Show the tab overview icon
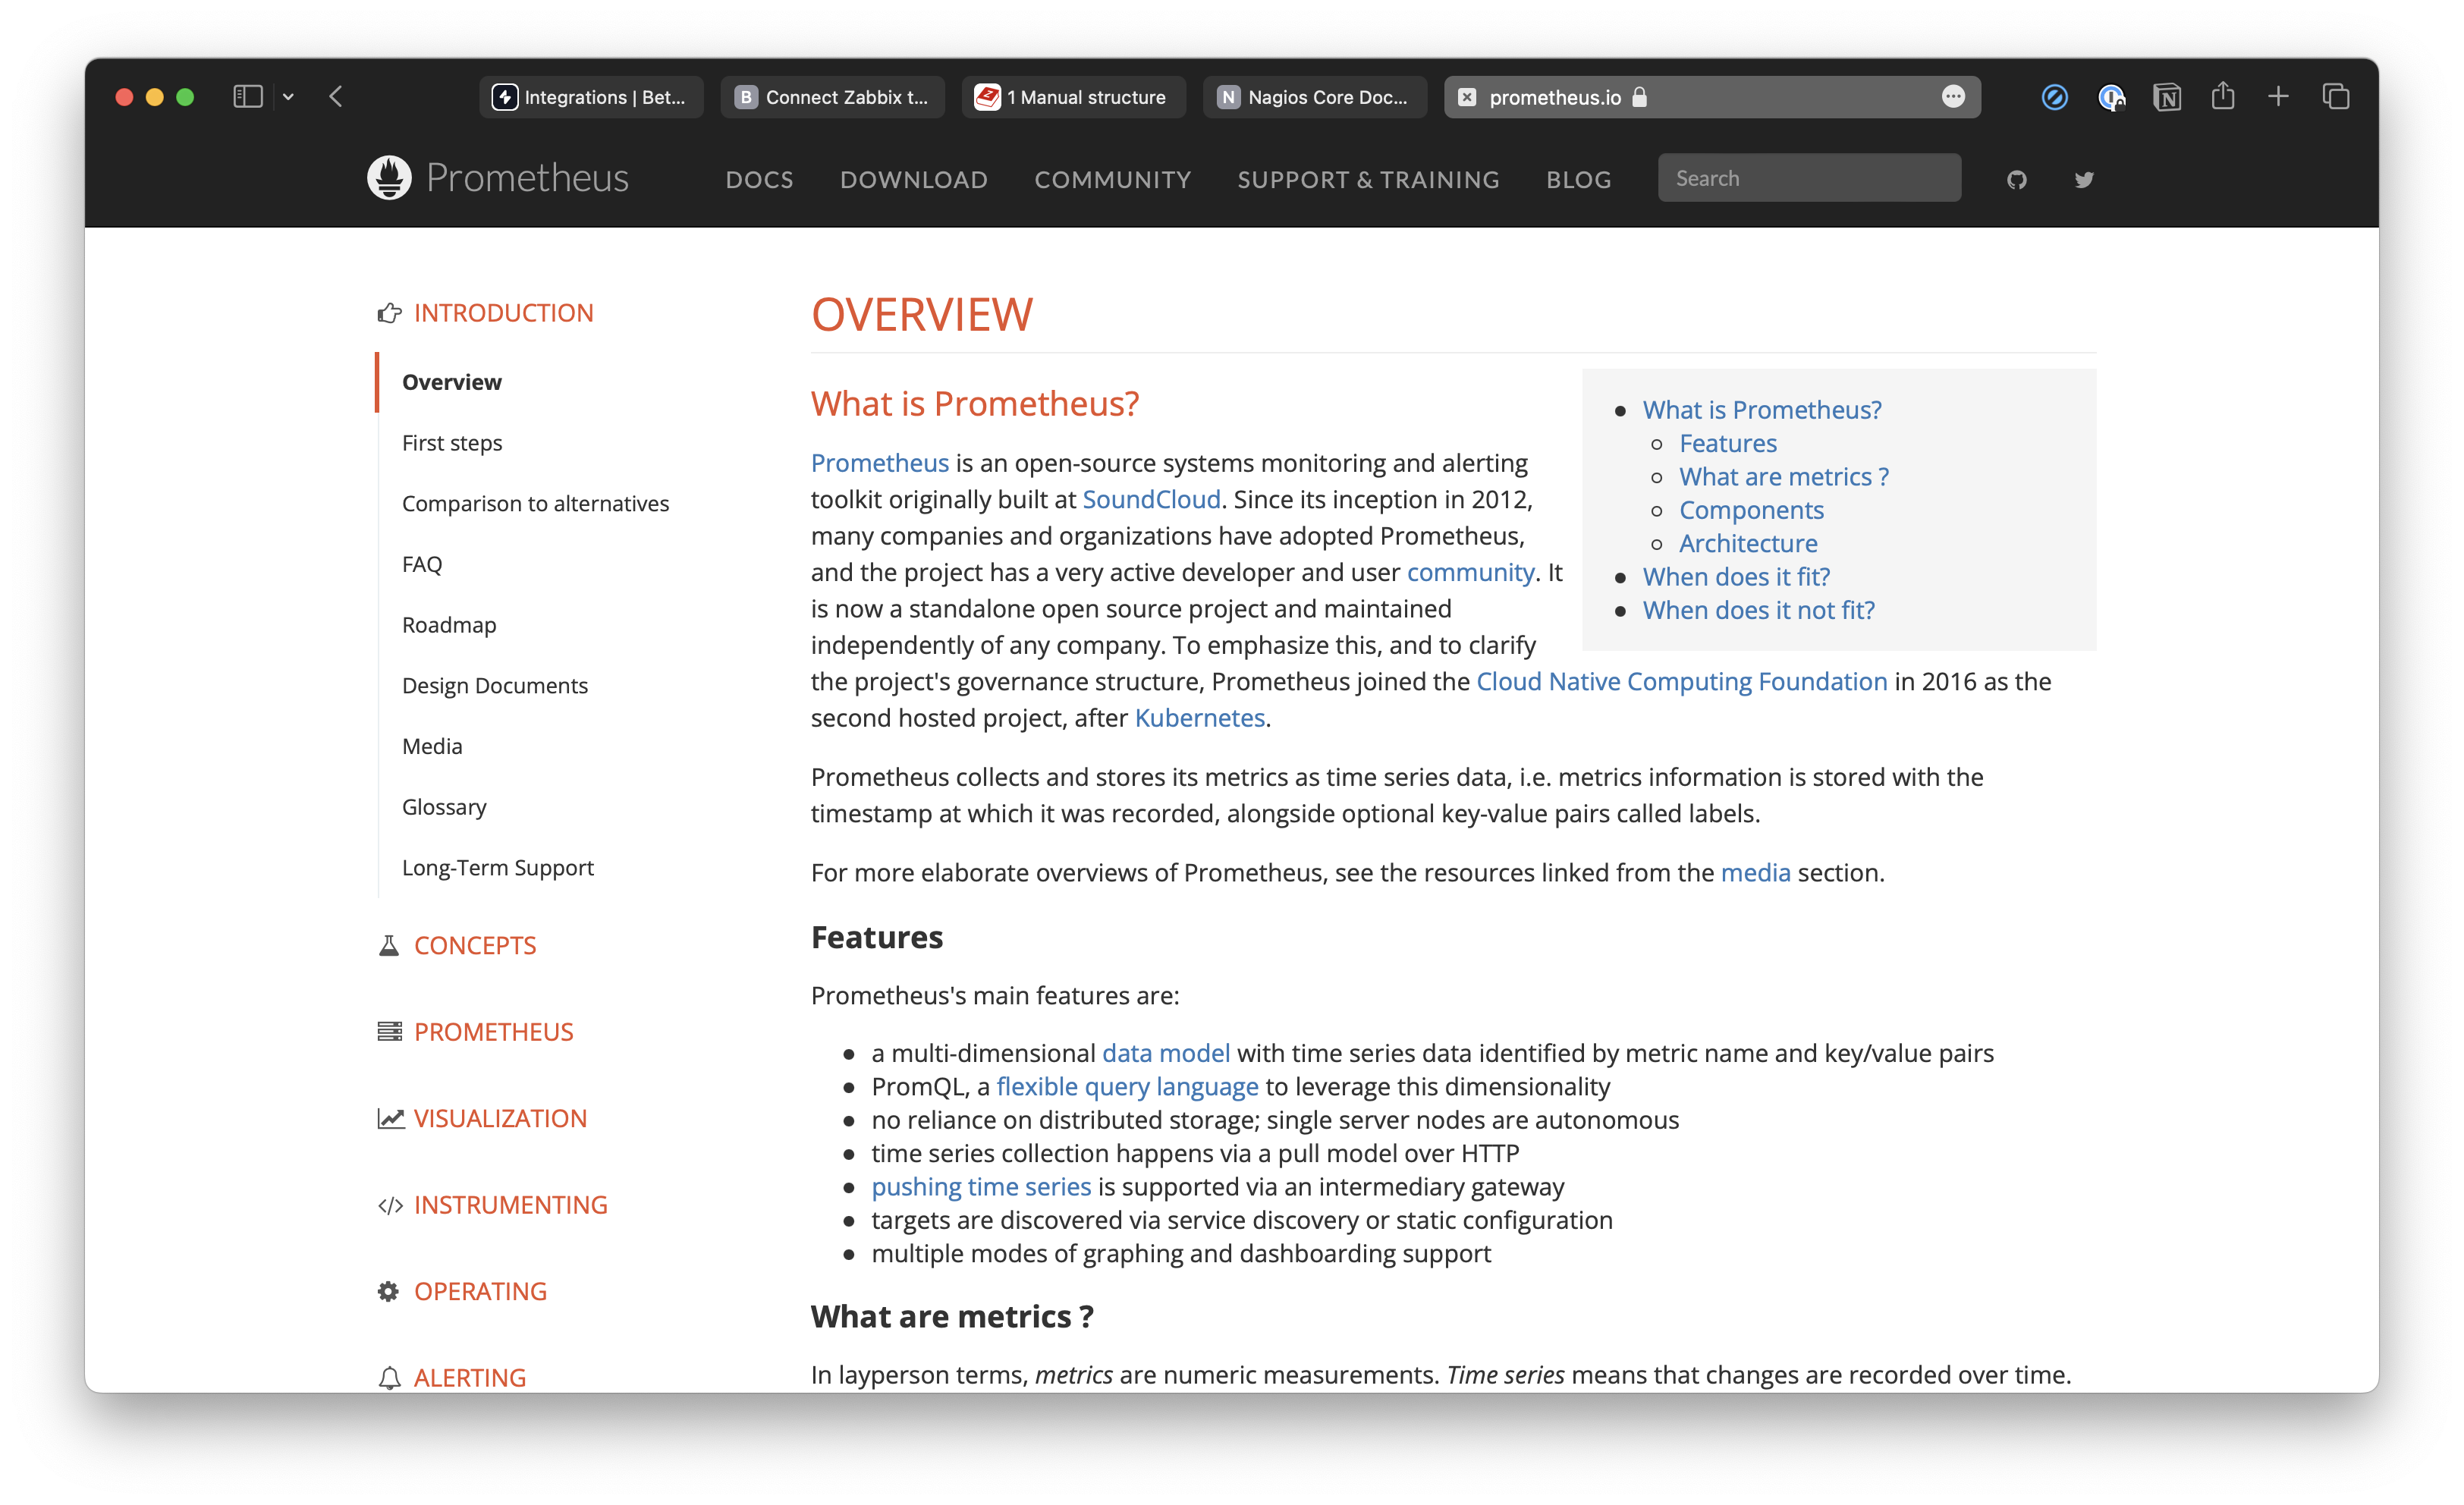2464x1505 pixels. click(x=2336, y=97)
